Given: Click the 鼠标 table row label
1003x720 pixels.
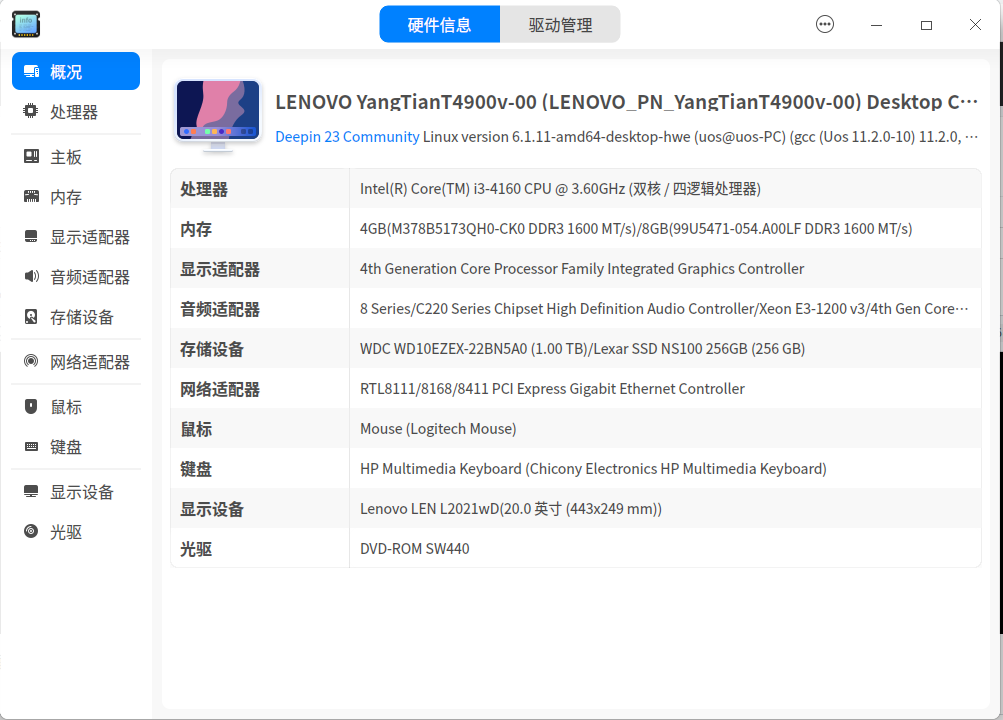Looking at the screenshot, I should click(196, 429).
